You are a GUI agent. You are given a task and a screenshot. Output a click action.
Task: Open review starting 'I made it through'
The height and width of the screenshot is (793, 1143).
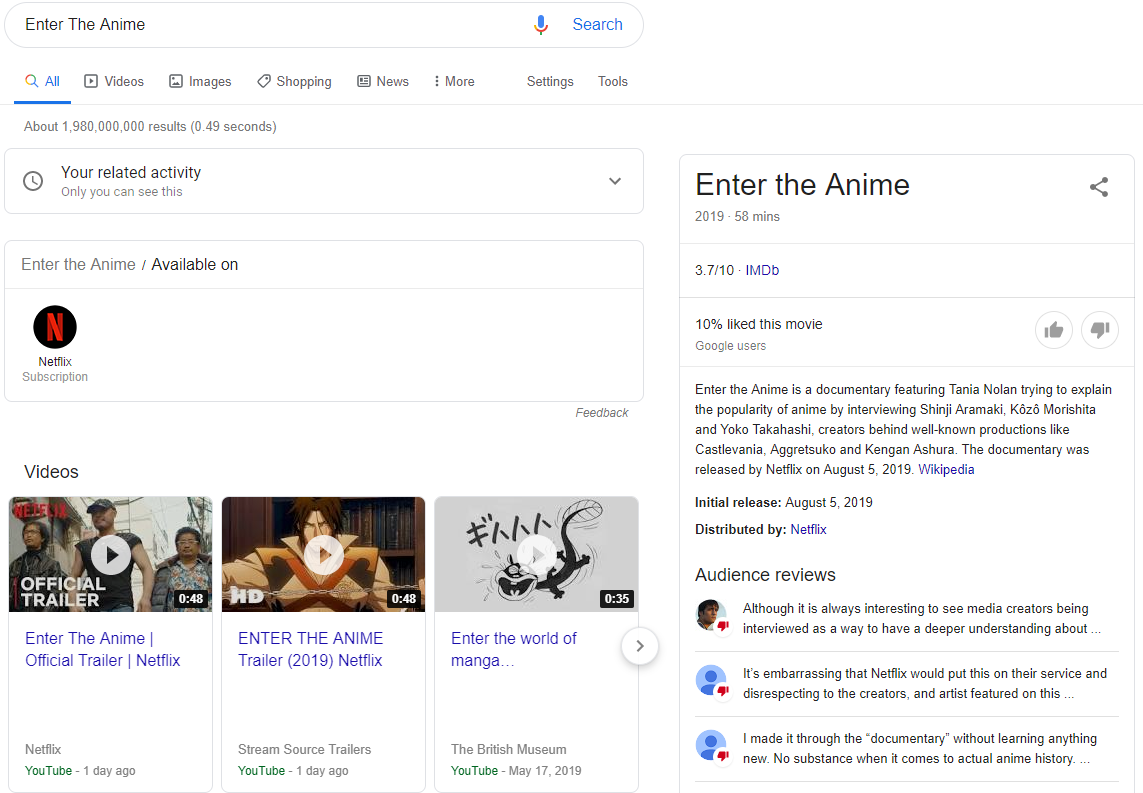[919, 749]
